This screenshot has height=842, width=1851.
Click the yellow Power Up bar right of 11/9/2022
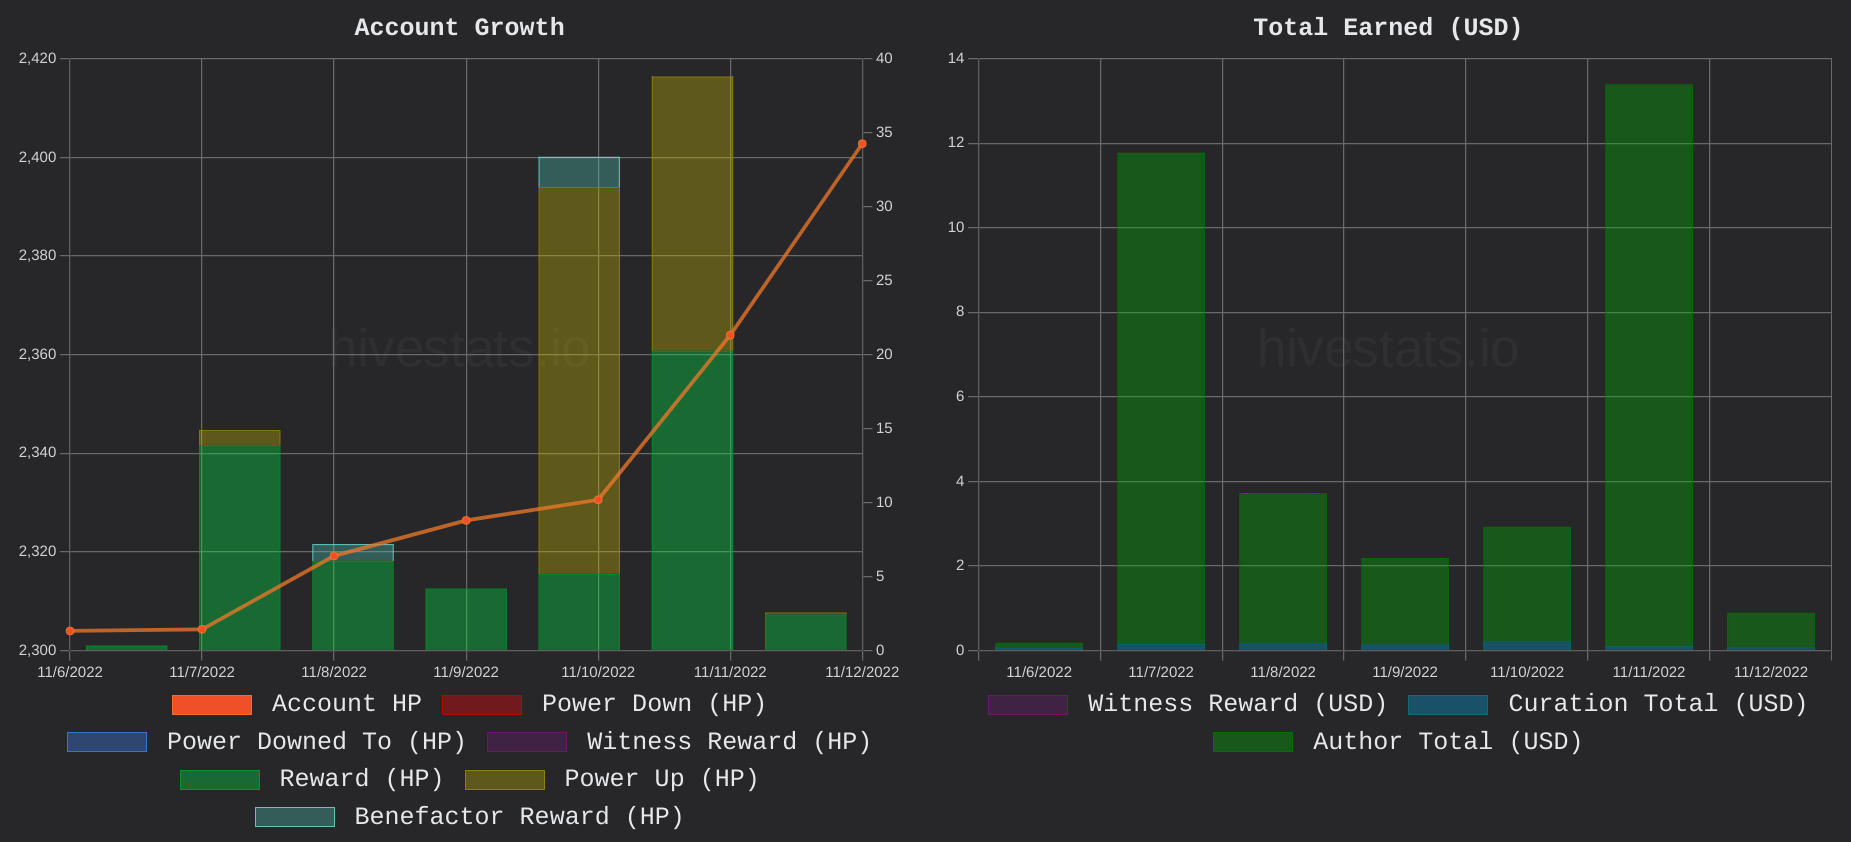579,380
